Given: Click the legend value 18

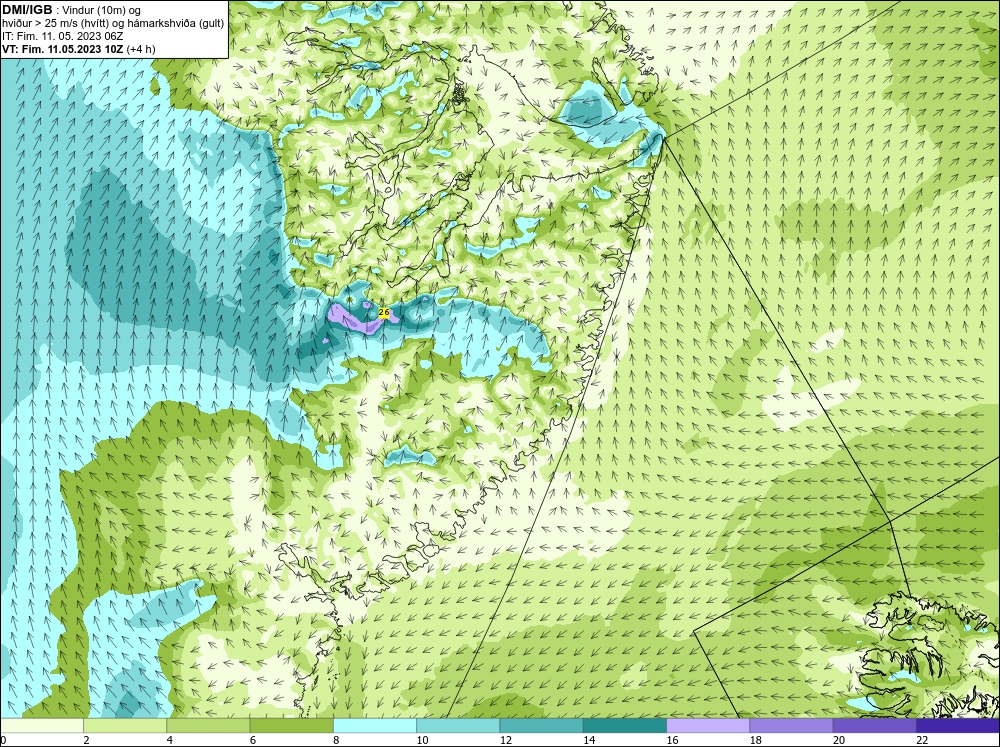Looking at the screenshot, I should point(756,740).
